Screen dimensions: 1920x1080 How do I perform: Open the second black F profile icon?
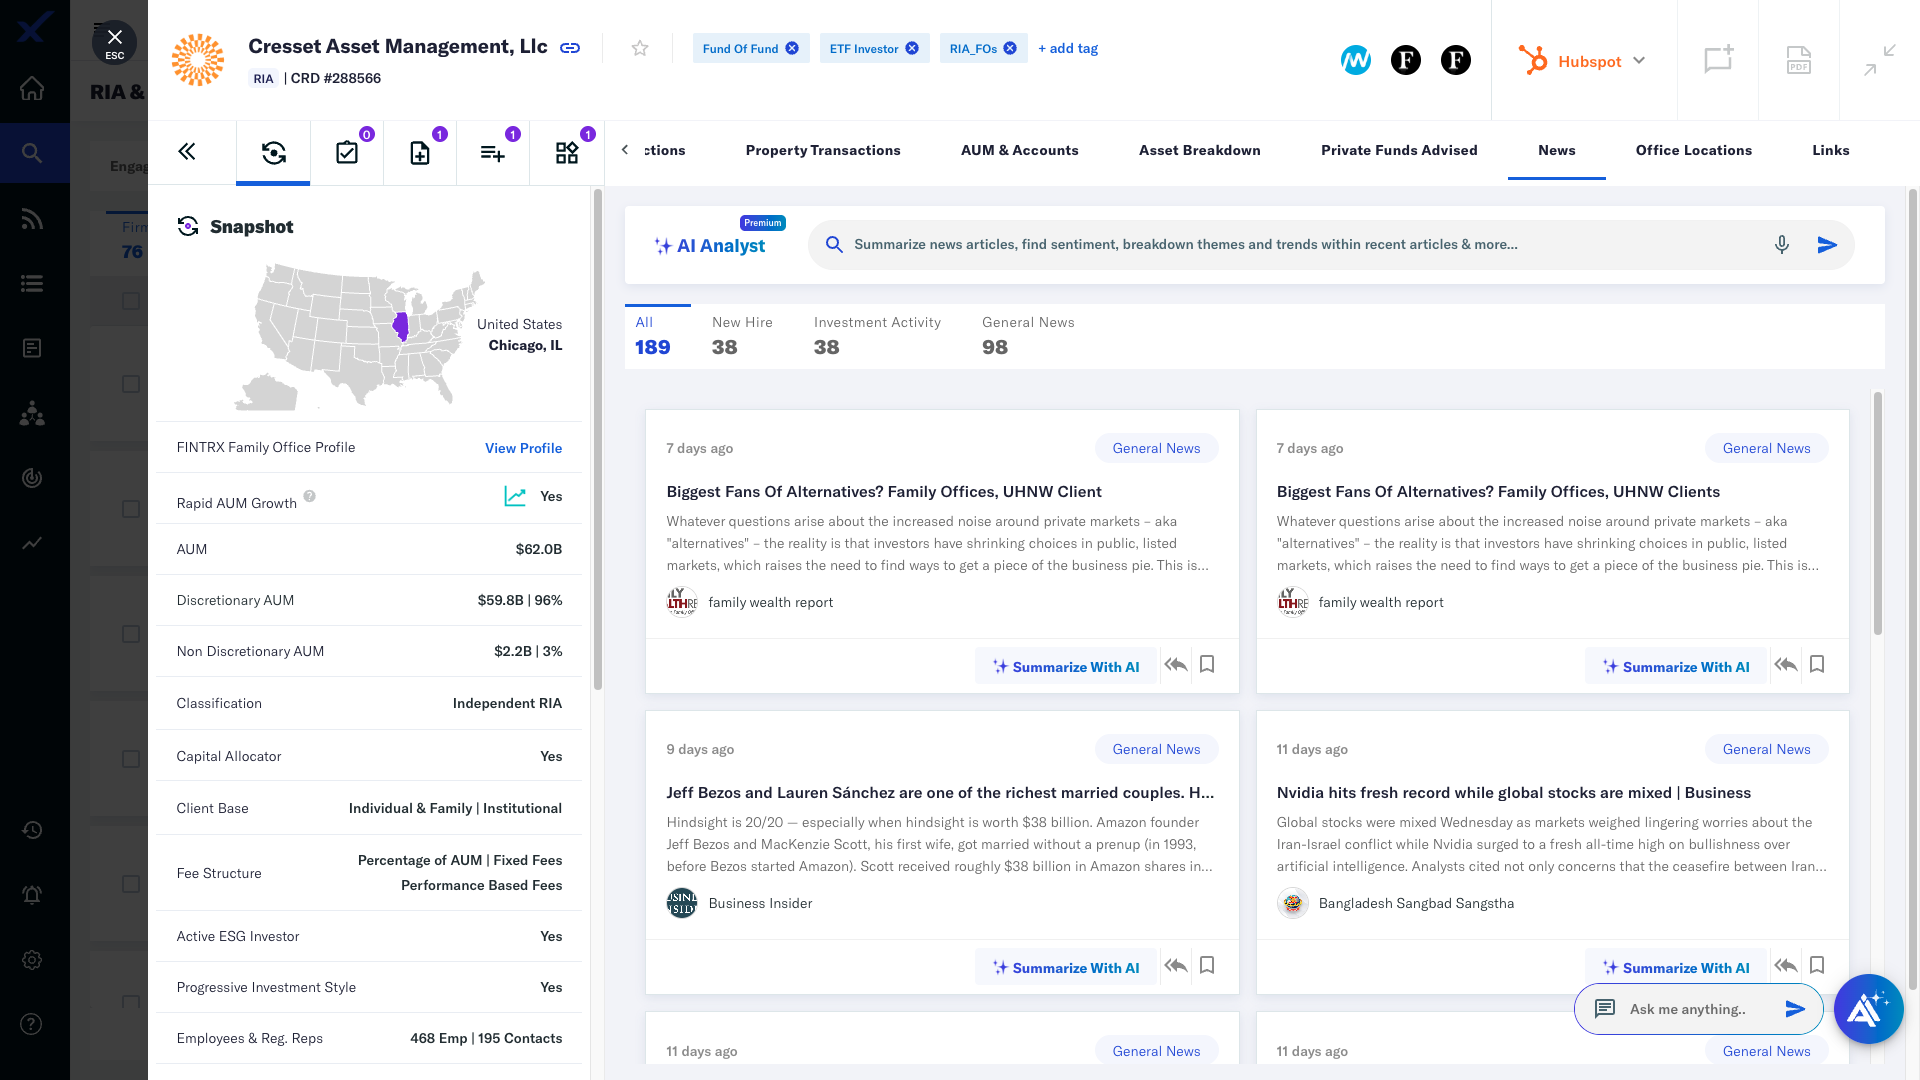[1456, 60]
